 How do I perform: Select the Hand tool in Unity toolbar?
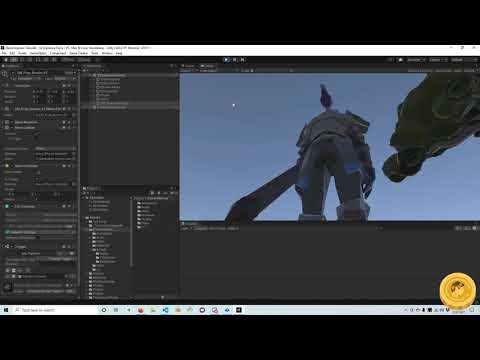pyautogui.click(x=6, y=60)
